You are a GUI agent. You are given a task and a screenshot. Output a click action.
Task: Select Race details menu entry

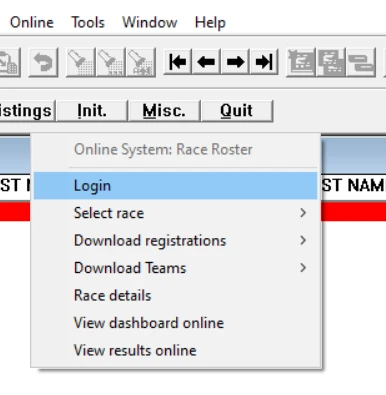point(175,296)
